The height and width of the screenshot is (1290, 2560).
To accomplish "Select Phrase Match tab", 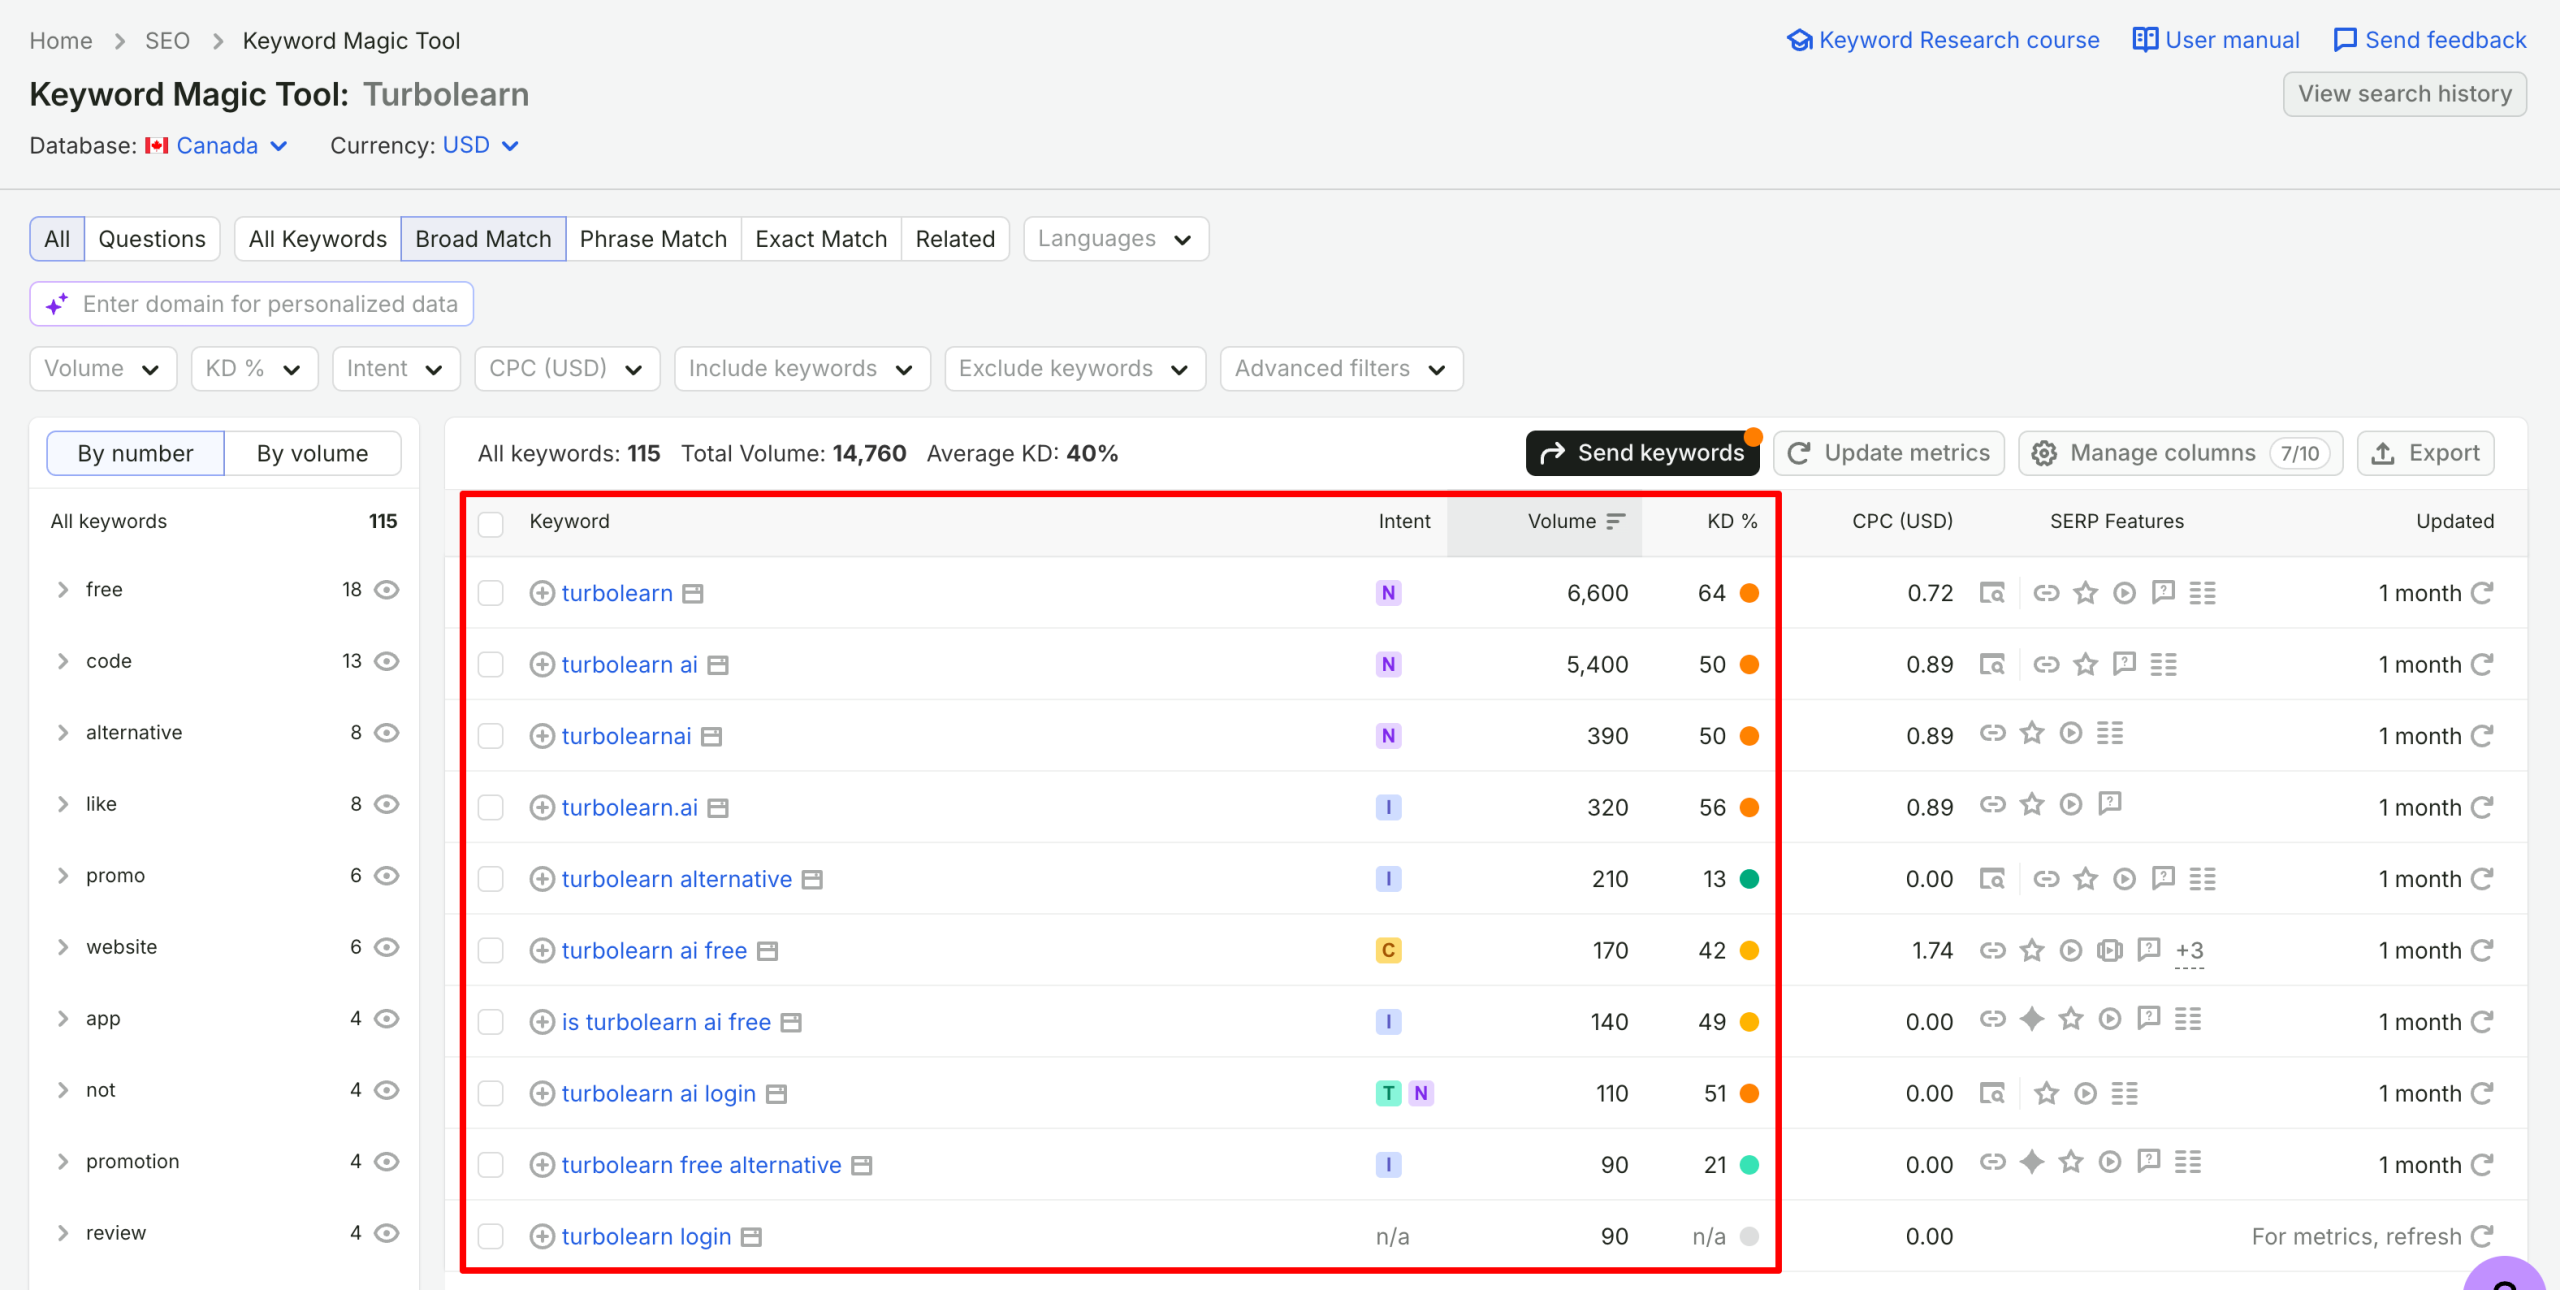I will click(653, 239).
